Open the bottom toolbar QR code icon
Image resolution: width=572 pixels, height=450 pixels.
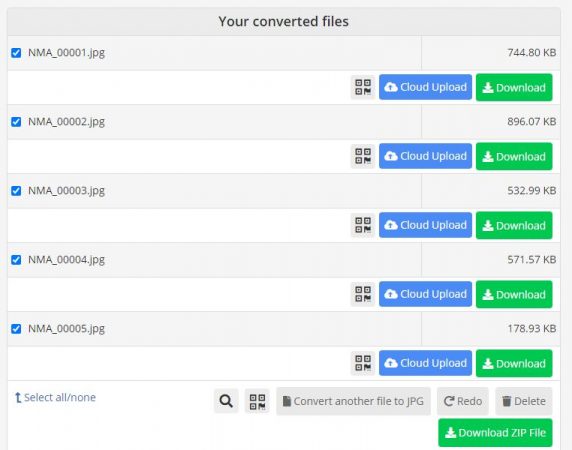(x=257, y=401)
